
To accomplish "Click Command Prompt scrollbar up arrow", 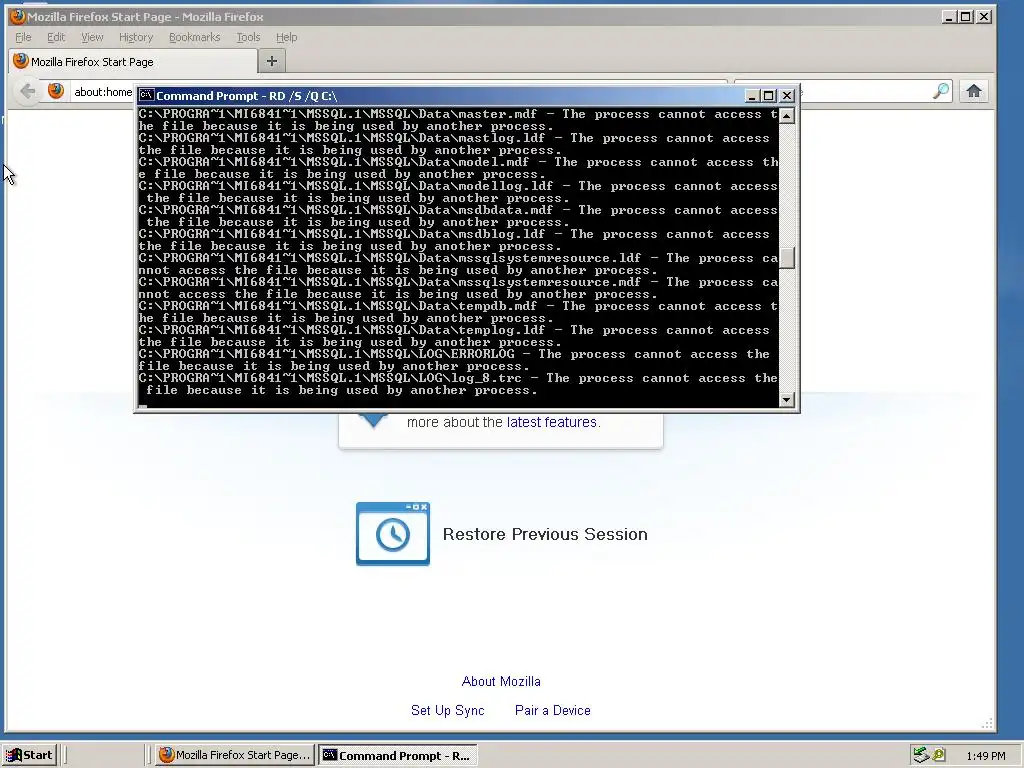I will pos(787,116).
